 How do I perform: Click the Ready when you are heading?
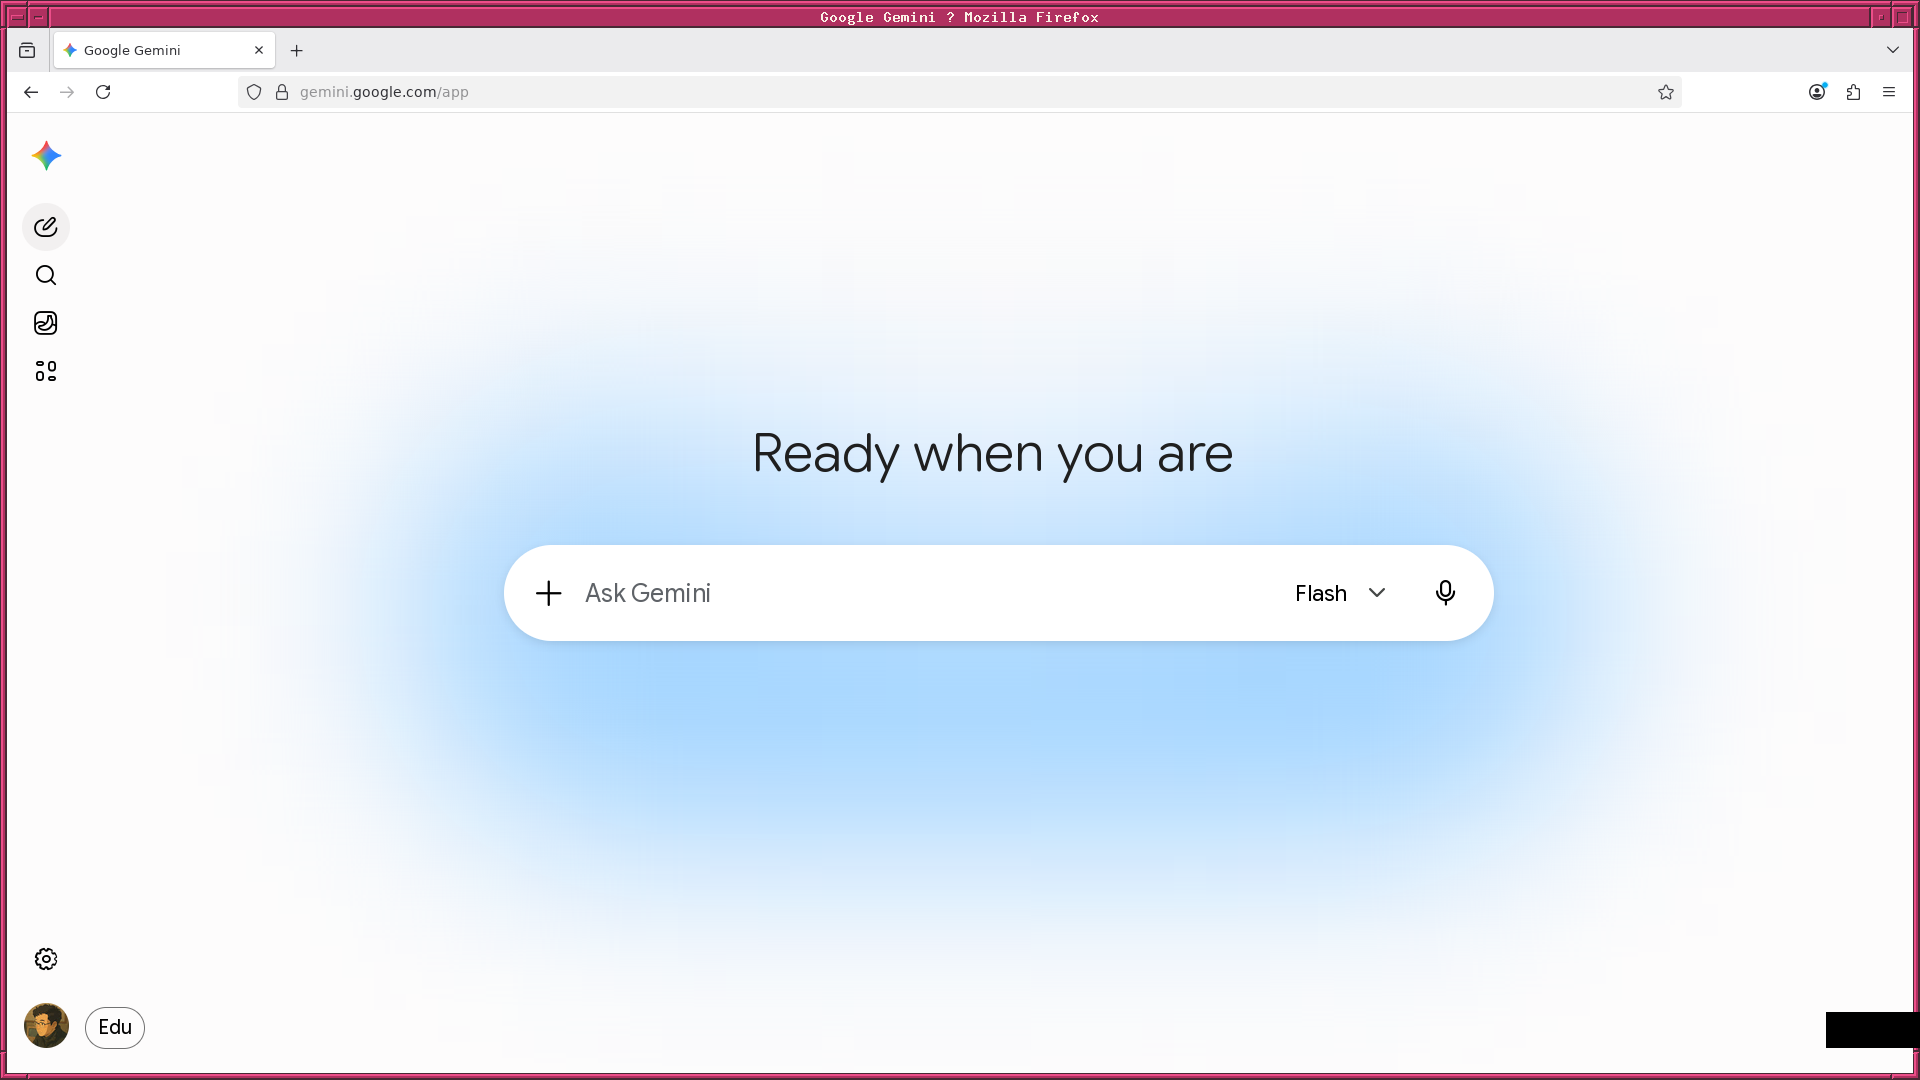(992, 453)
